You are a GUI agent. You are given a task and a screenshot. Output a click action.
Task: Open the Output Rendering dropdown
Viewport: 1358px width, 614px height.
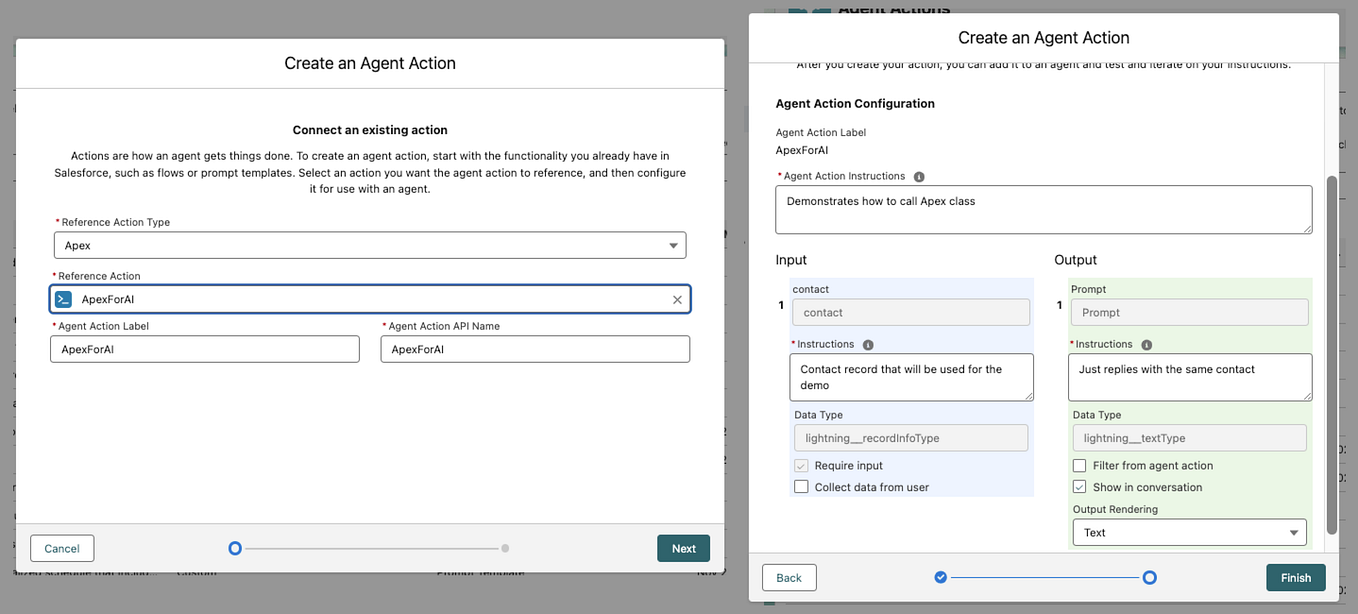[x=1189, y=532]
